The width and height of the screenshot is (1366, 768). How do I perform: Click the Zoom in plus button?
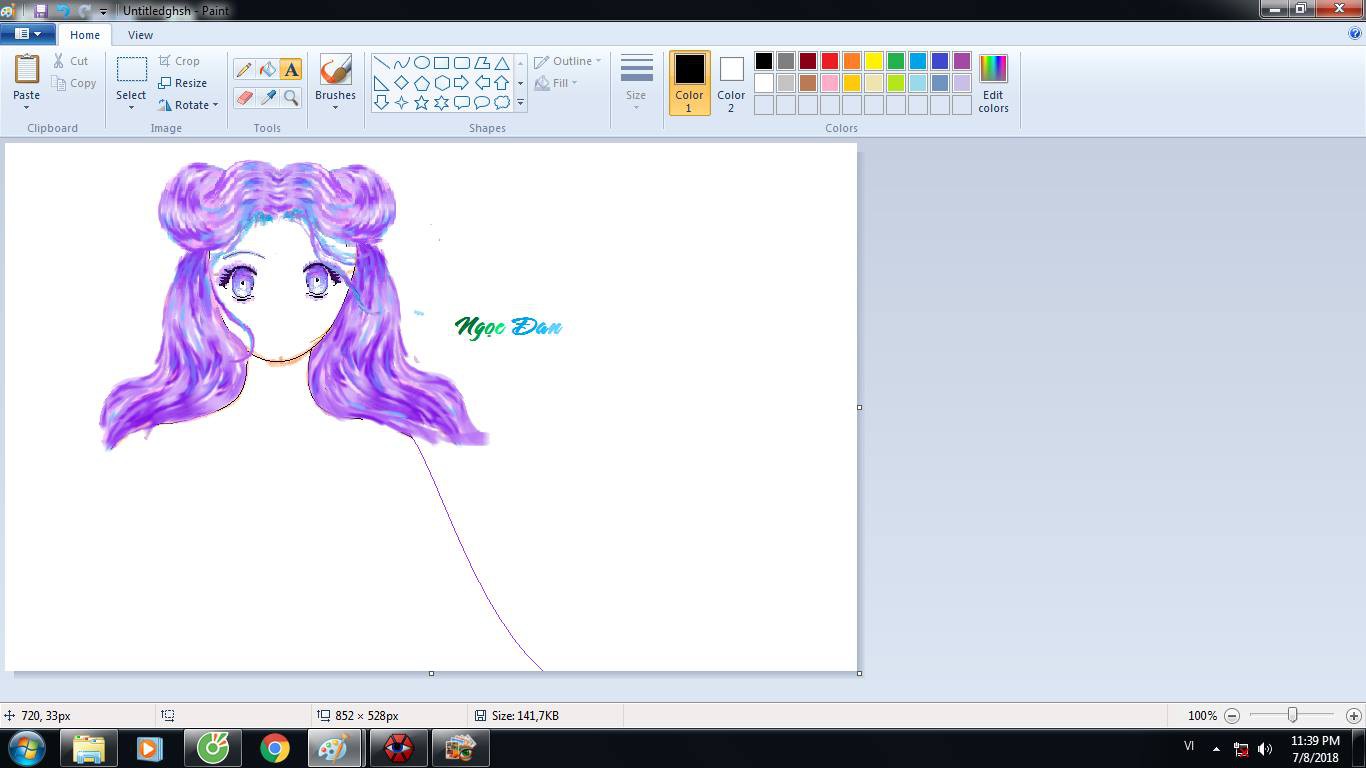(x=1353, y=715)
